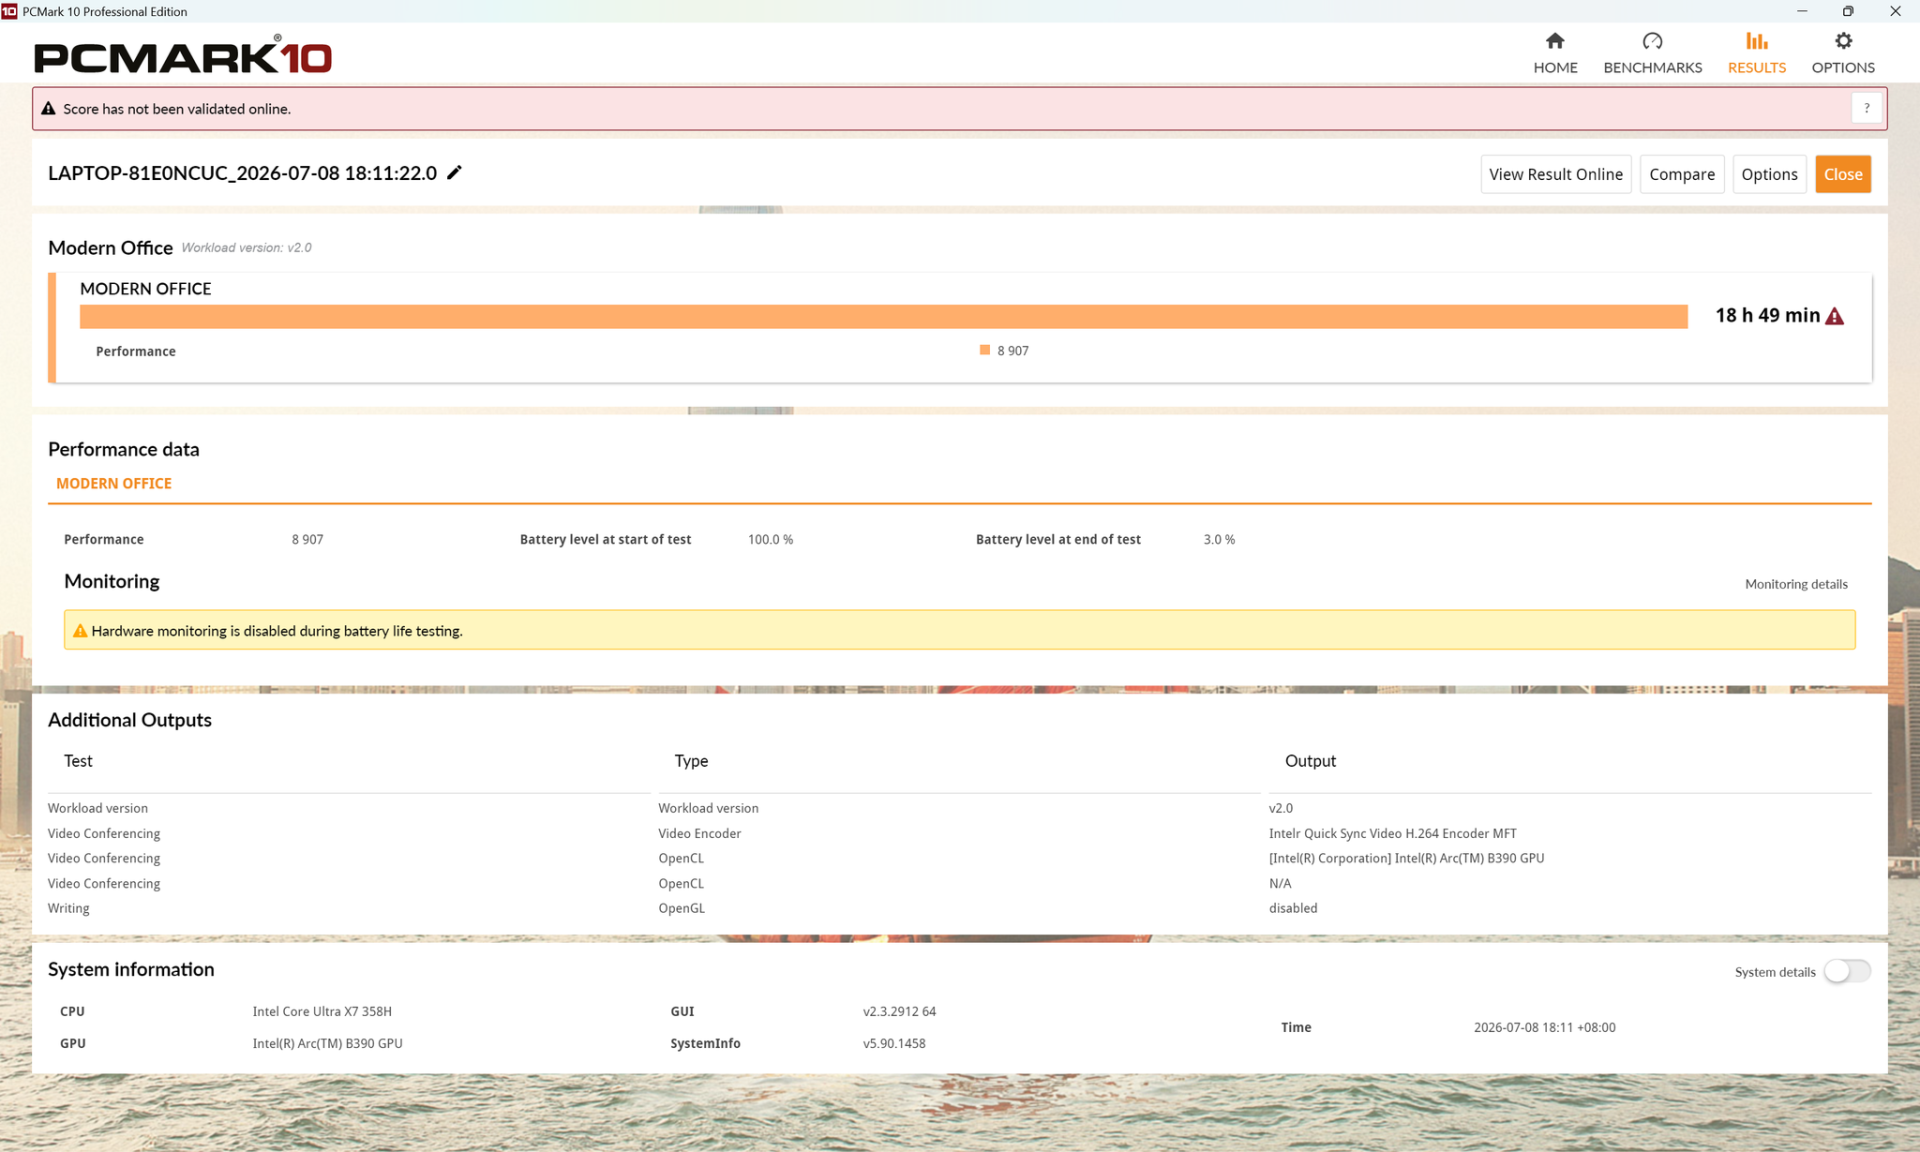Go to the Home section
The image size is (1920, 1152).
click(1555, 52)
